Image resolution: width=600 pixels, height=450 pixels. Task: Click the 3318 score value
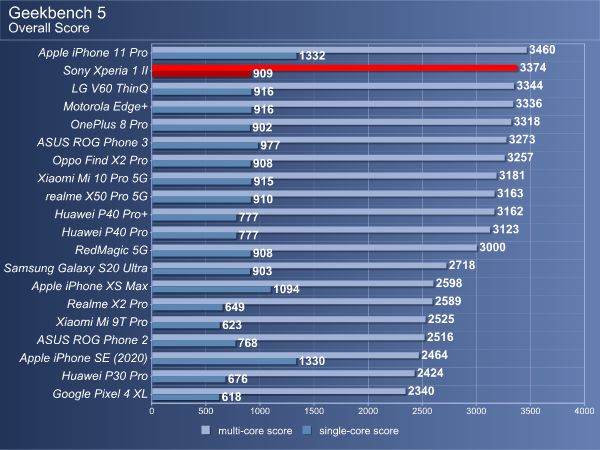point(527,122)
